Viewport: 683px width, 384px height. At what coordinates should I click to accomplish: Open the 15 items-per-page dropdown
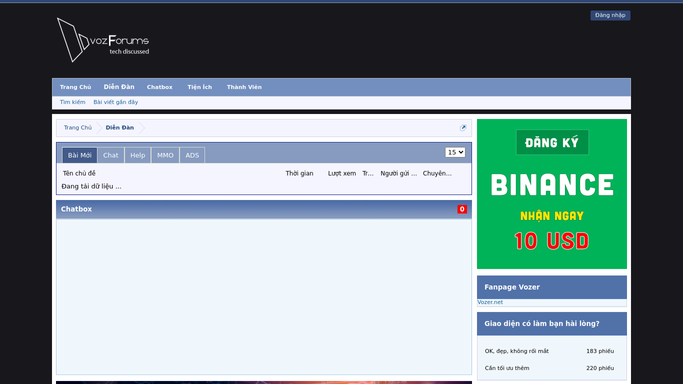point(455,152)
